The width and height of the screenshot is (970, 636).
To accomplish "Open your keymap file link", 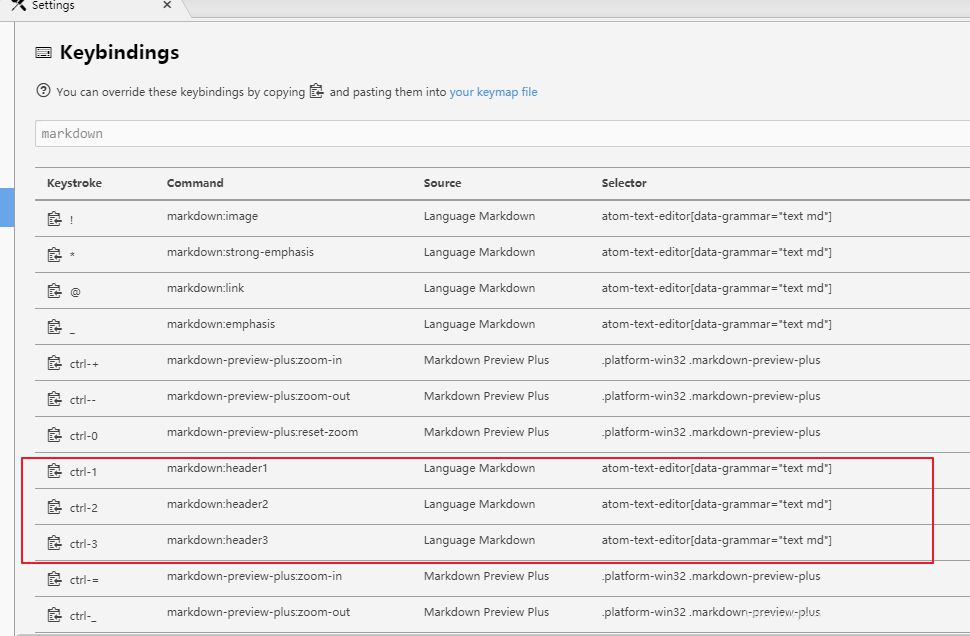I will [x=493, y=92].
